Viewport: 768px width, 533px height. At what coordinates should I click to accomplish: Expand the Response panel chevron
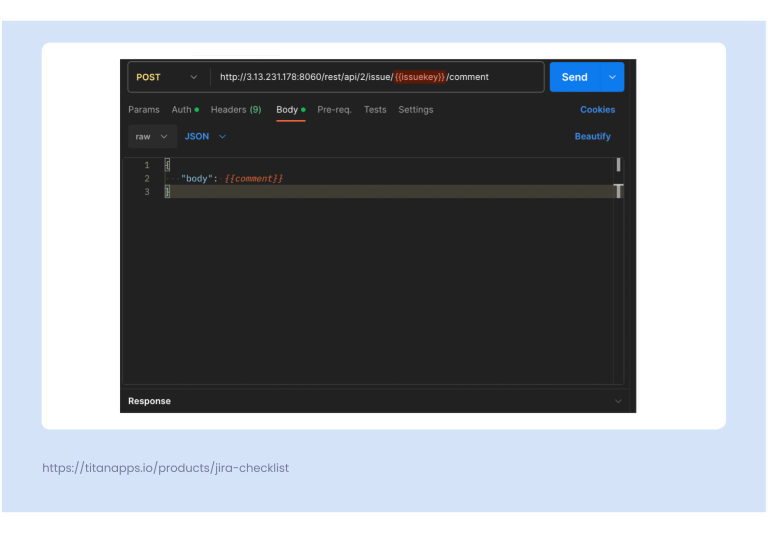pos(617,401)
